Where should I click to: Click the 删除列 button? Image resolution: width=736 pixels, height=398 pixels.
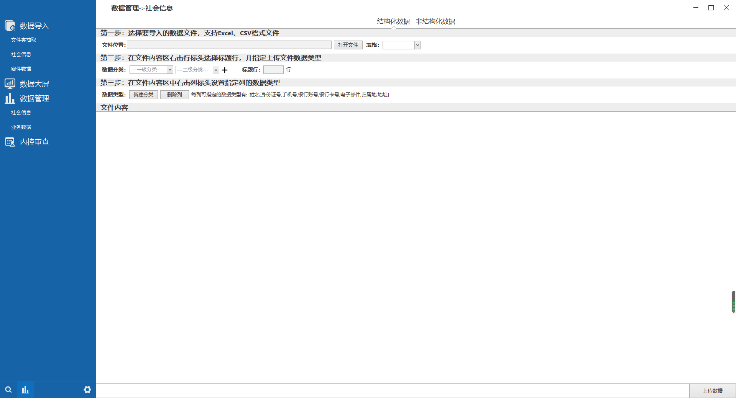[x=174, y=94]
